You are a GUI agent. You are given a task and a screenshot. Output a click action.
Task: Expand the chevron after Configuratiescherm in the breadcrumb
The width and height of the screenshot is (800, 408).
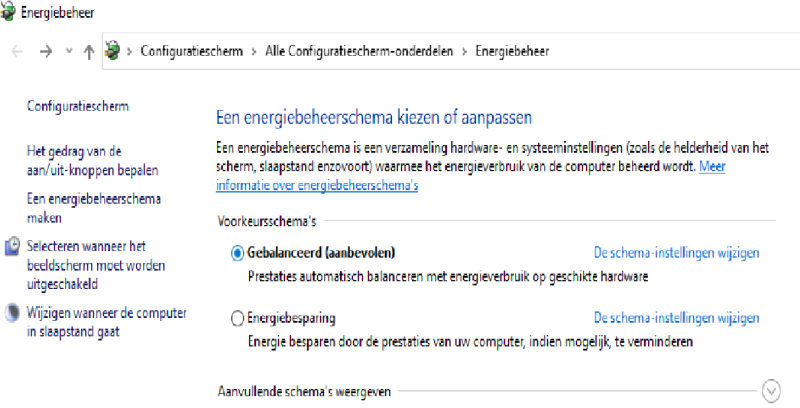254,51
